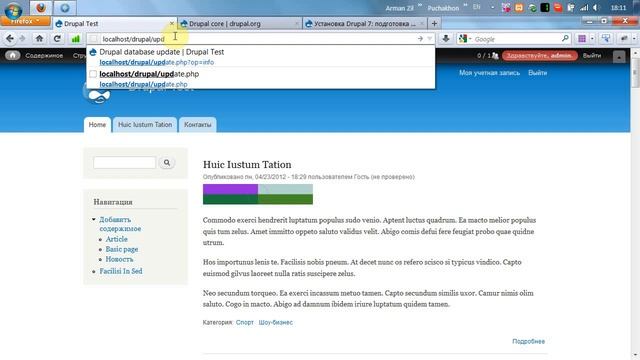Open the Article sidebar link
This screenshot has width=640, height=360.
(x=117, y=239)
